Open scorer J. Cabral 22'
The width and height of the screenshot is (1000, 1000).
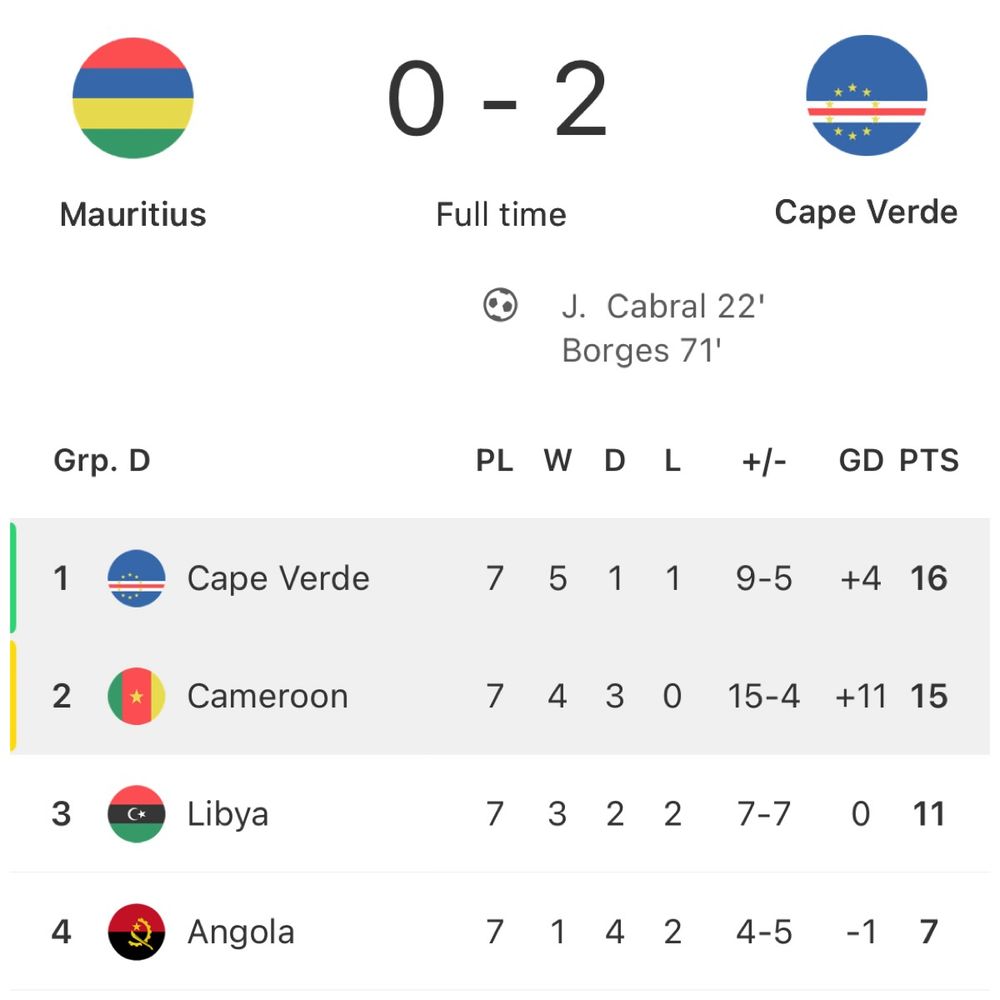663,306
